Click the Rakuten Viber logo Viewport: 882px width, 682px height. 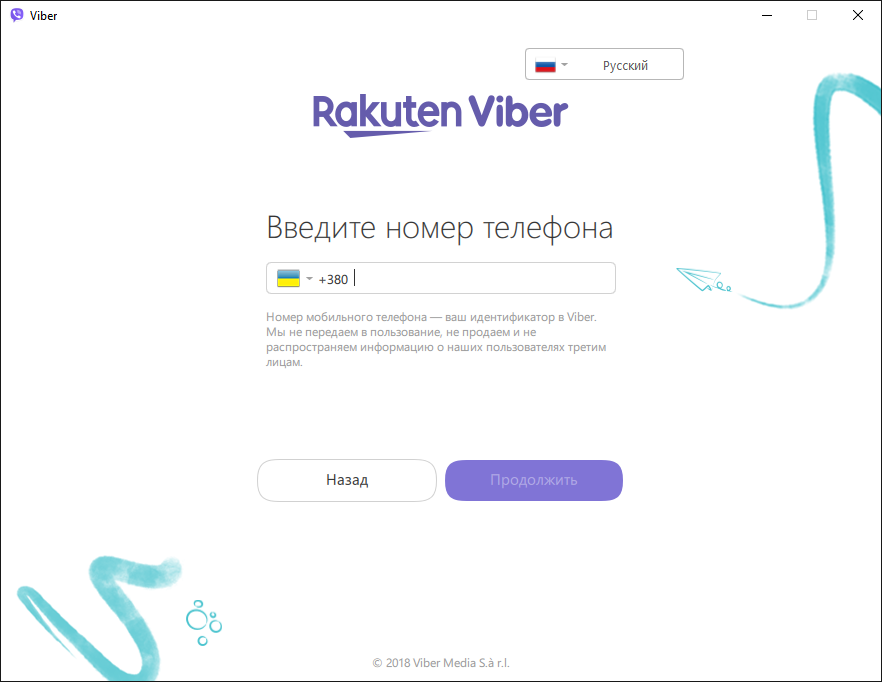pyautogui.click(x=440, y=115)
